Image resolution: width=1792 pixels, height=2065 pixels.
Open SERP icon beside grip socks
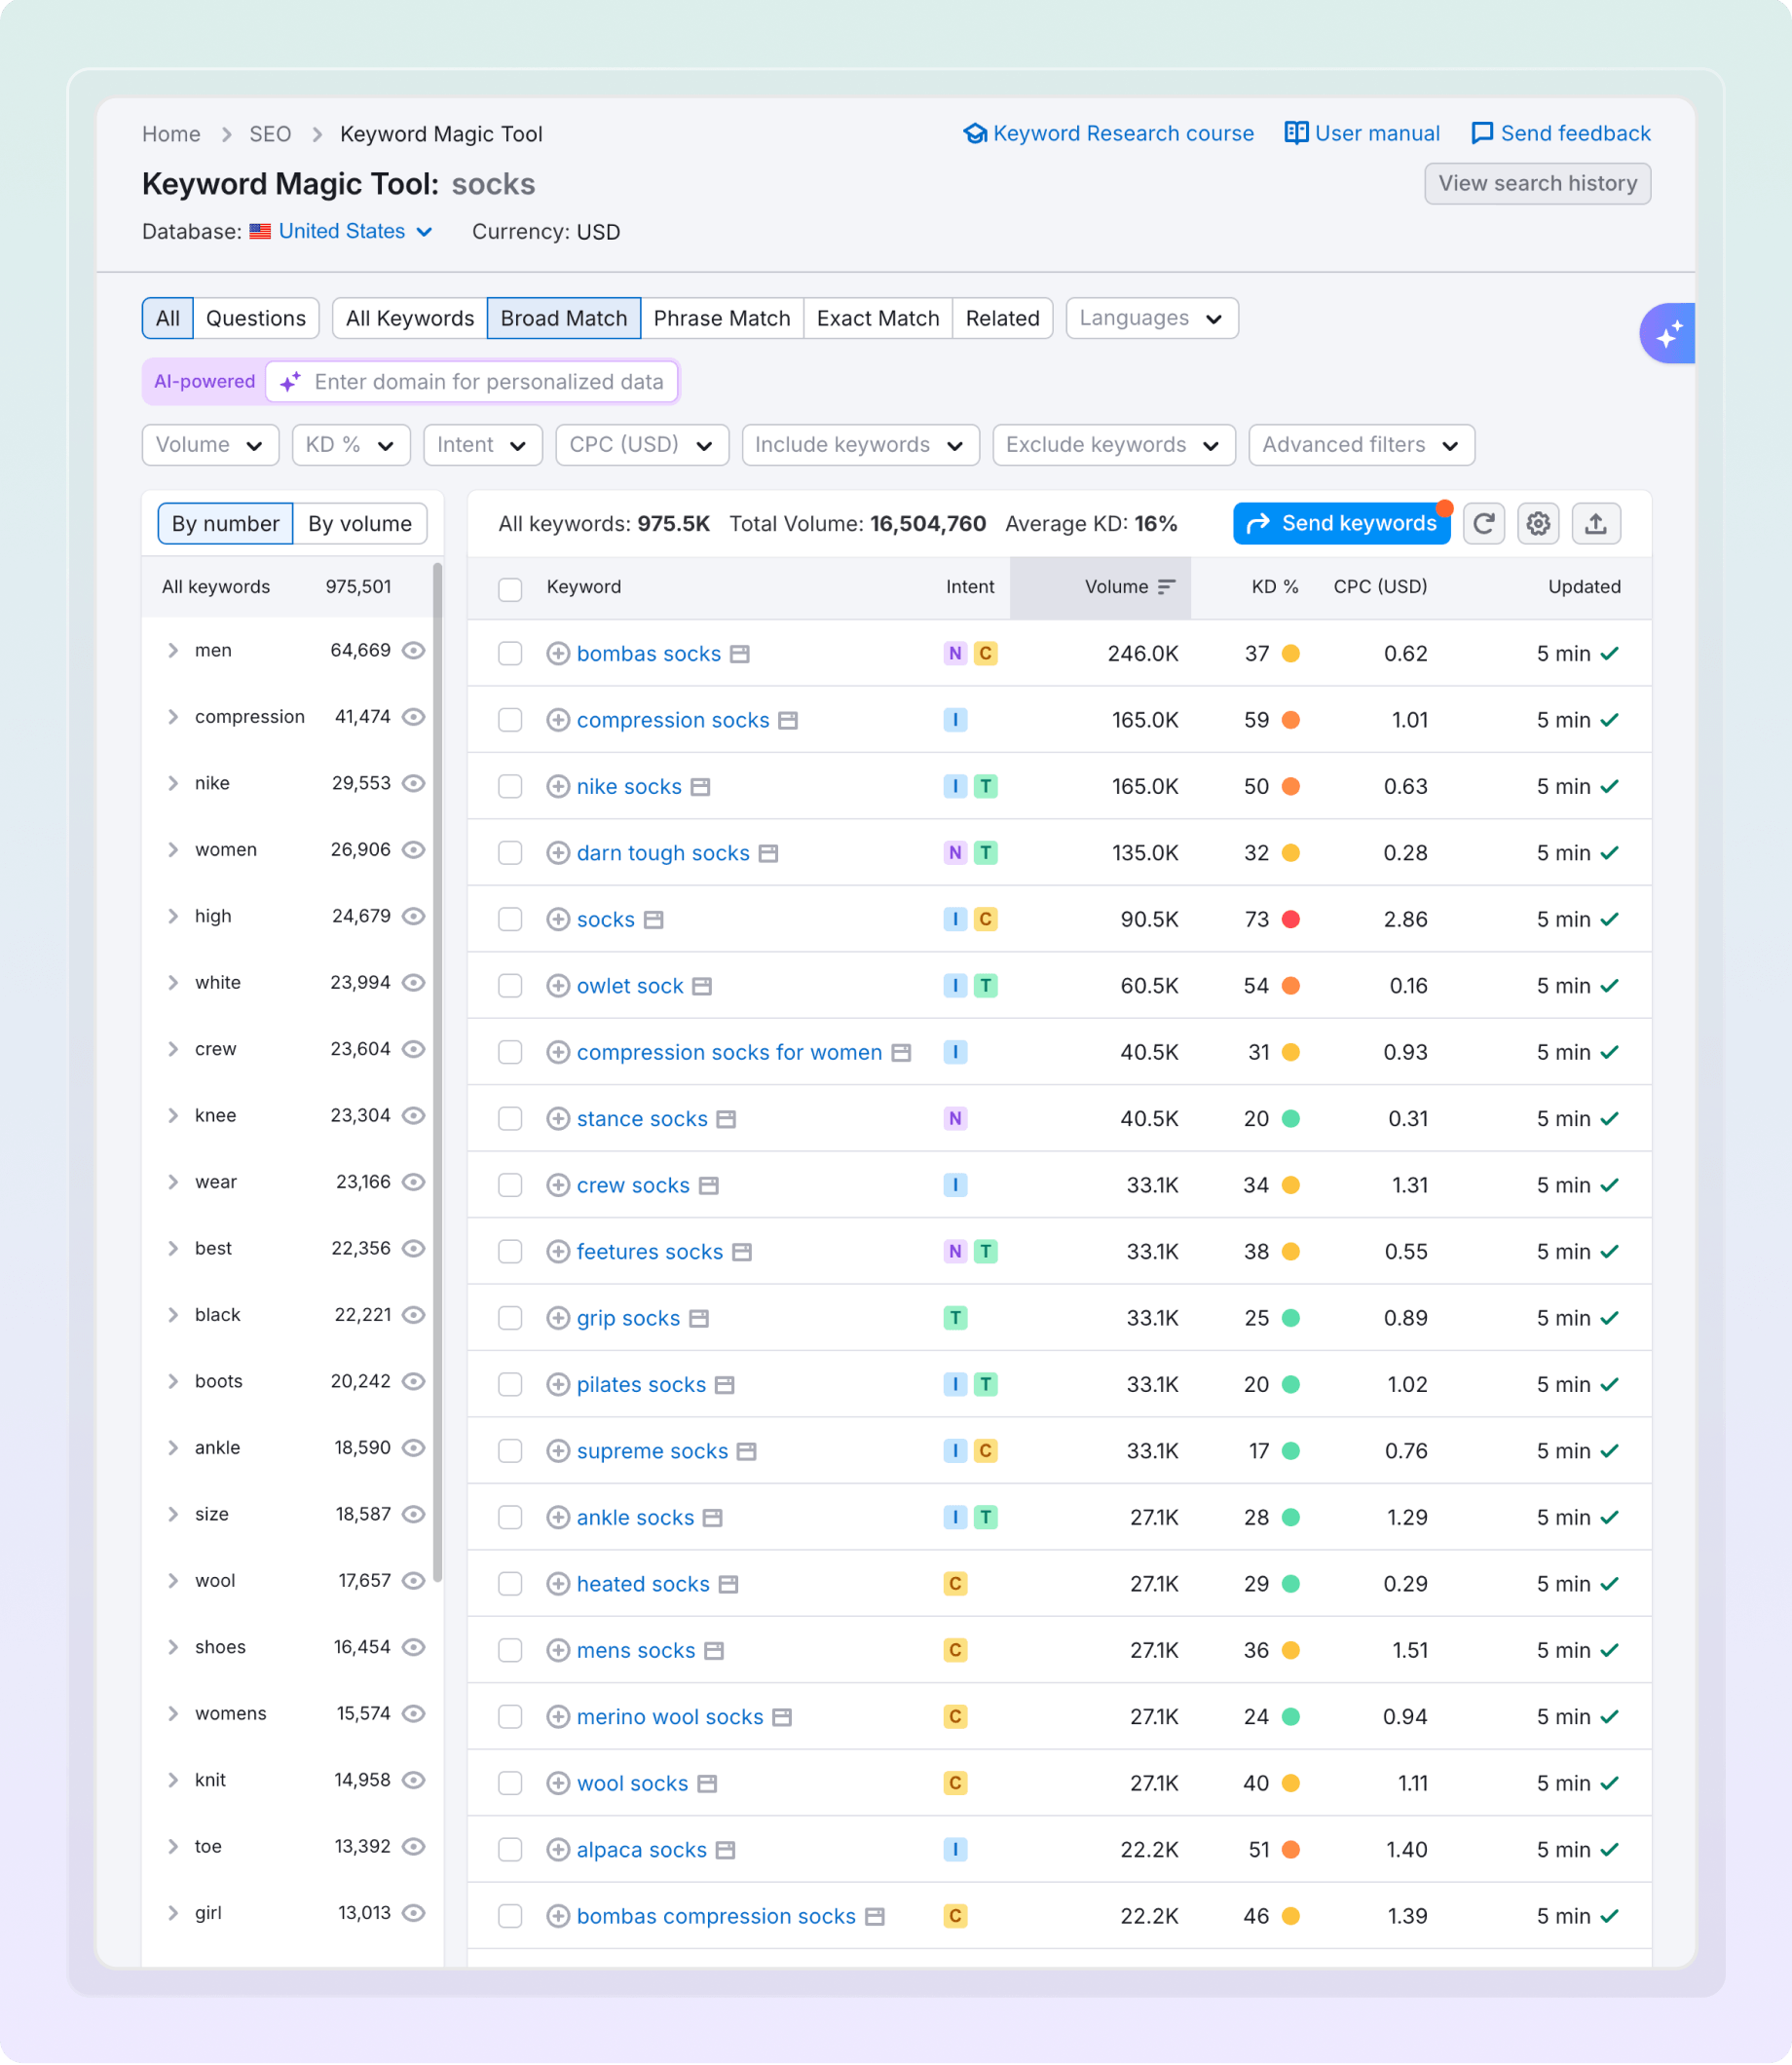pyautogui.click(x=699, y=1318)
